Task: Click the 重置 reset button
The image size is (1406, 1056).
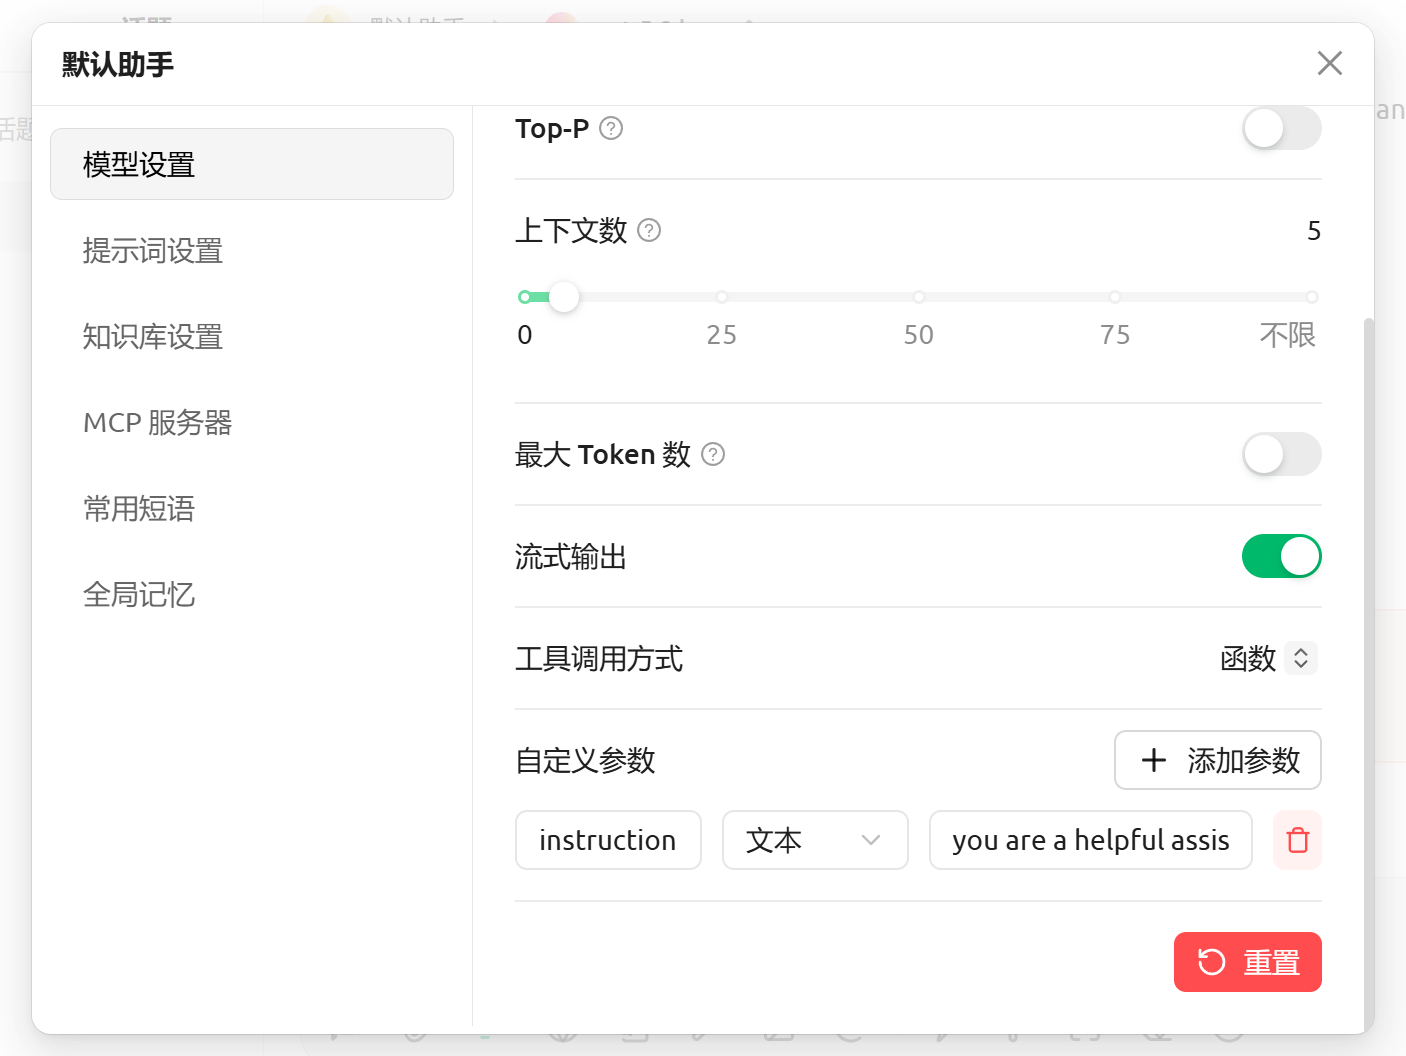Action: (1248, 961)
